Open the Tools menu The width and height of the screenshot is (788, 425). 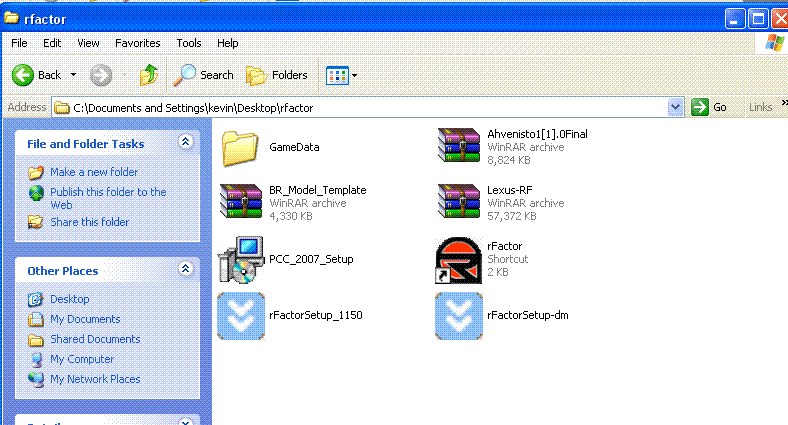pos(188,43)
